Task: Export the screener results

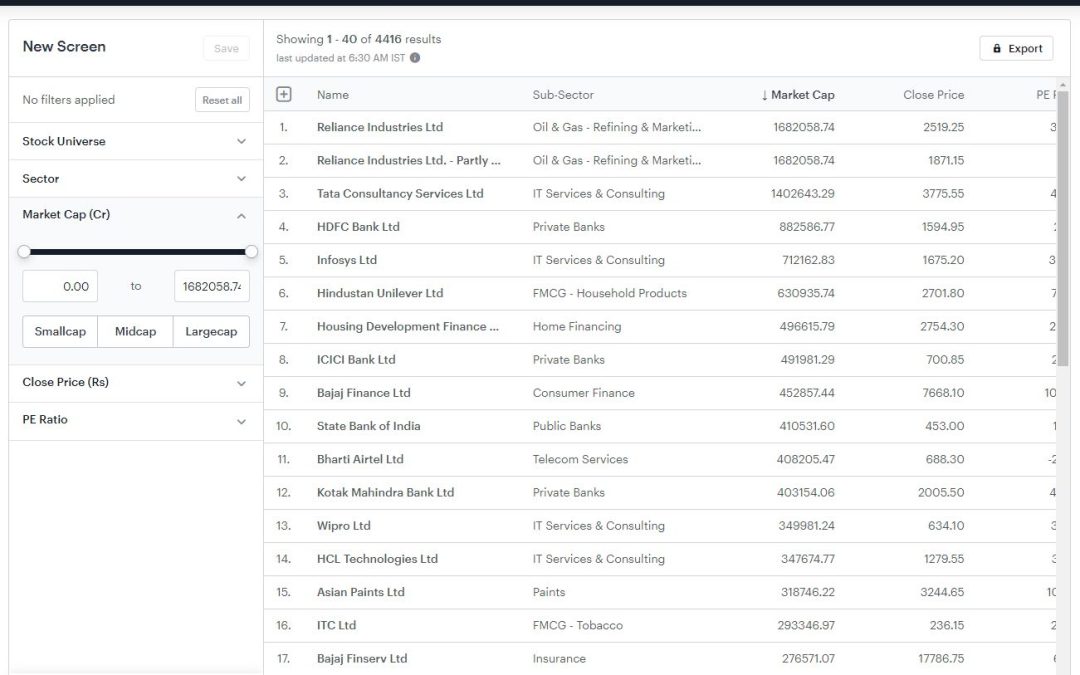Action: [1016, 48]
